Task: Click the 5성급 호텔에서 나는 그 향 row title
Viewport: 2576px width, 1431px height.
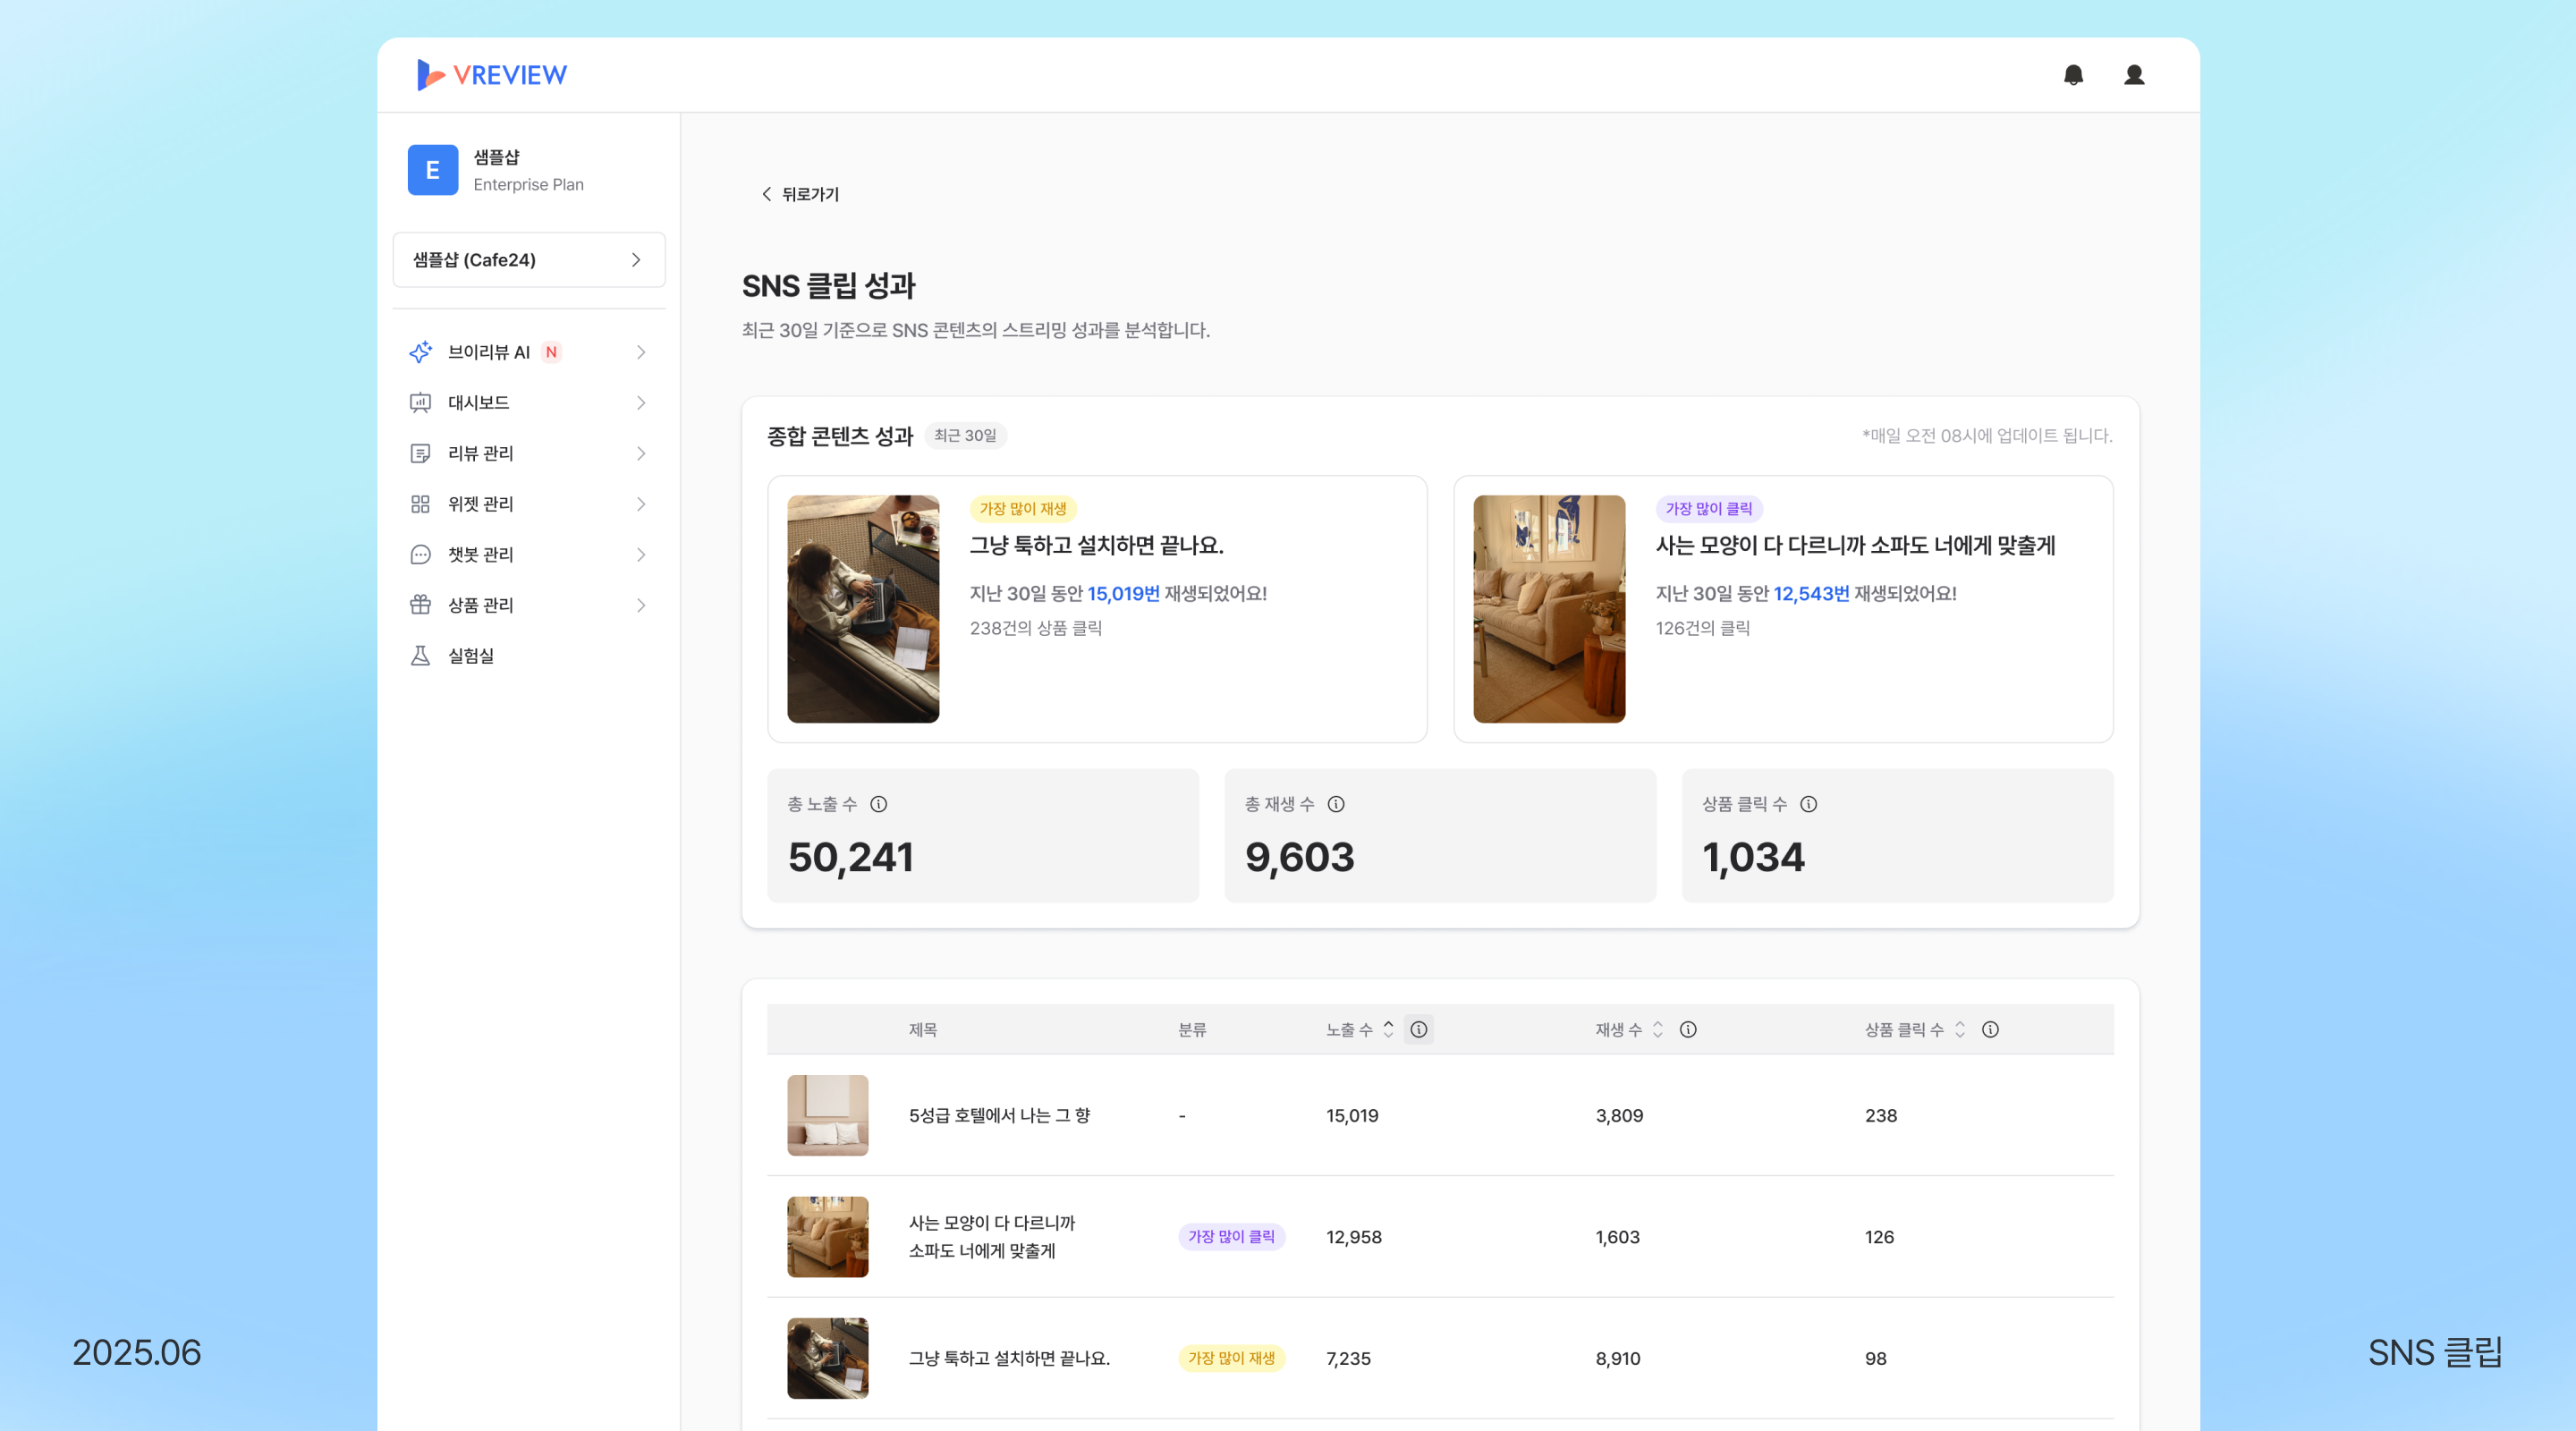Action: [998, 1115]
